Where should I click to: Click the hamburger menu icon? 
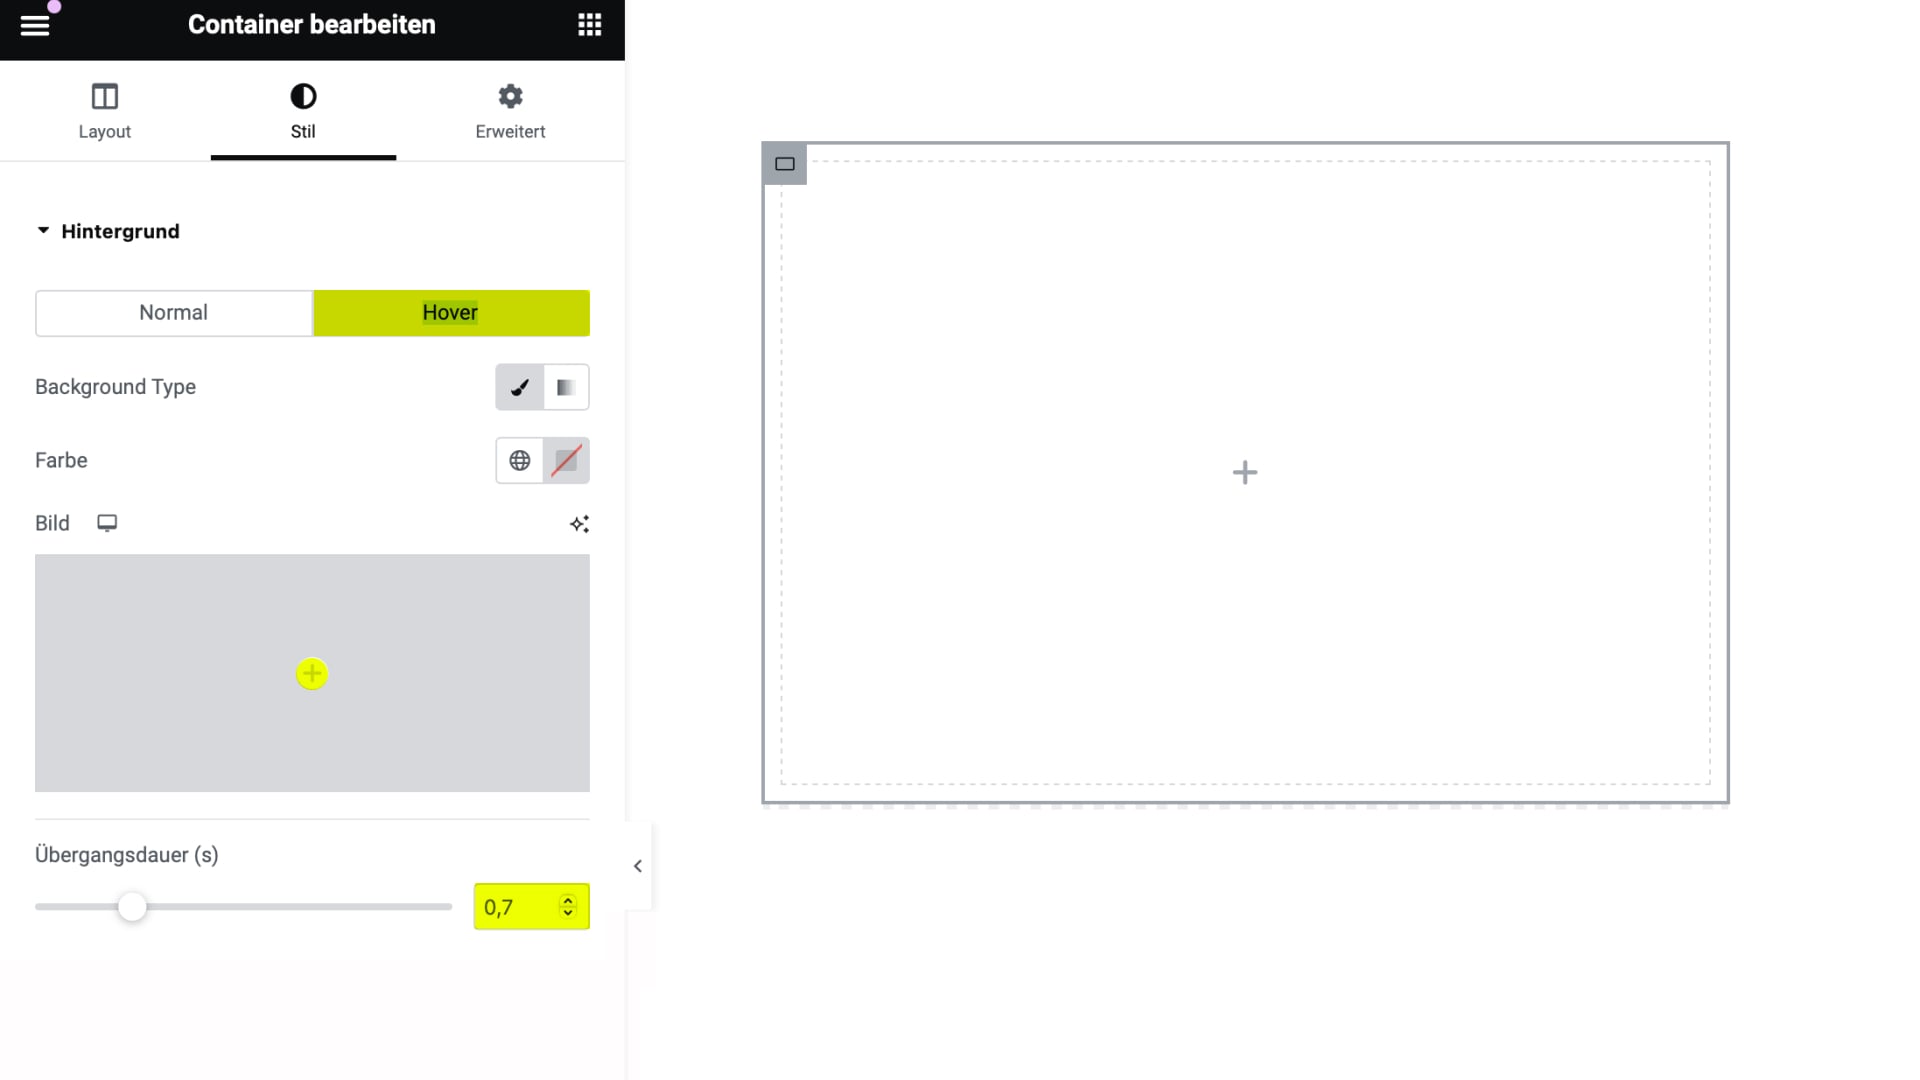coord(34,24)
